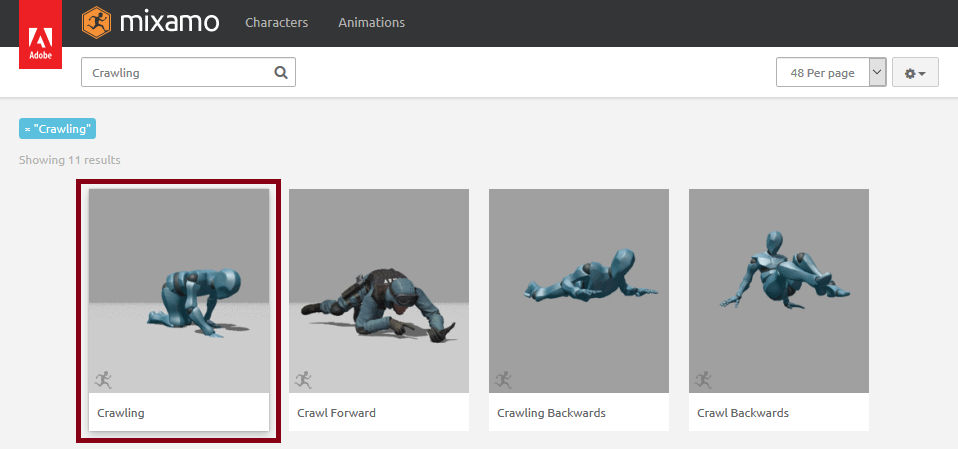Click the Crawl Forward card title
The height and width of the screenshot is (449, 958).
(x=337, y=413)
